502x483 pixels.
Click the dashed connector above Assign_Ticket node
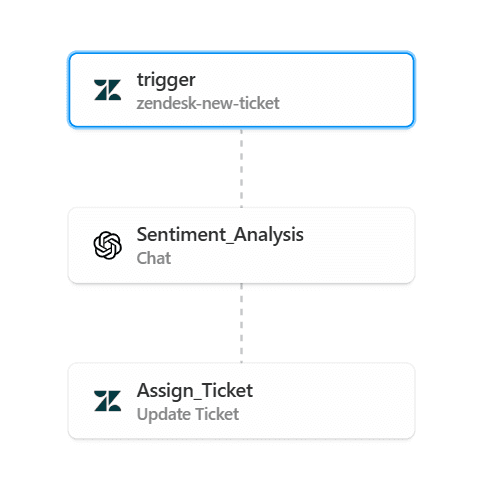coord(241,323)
